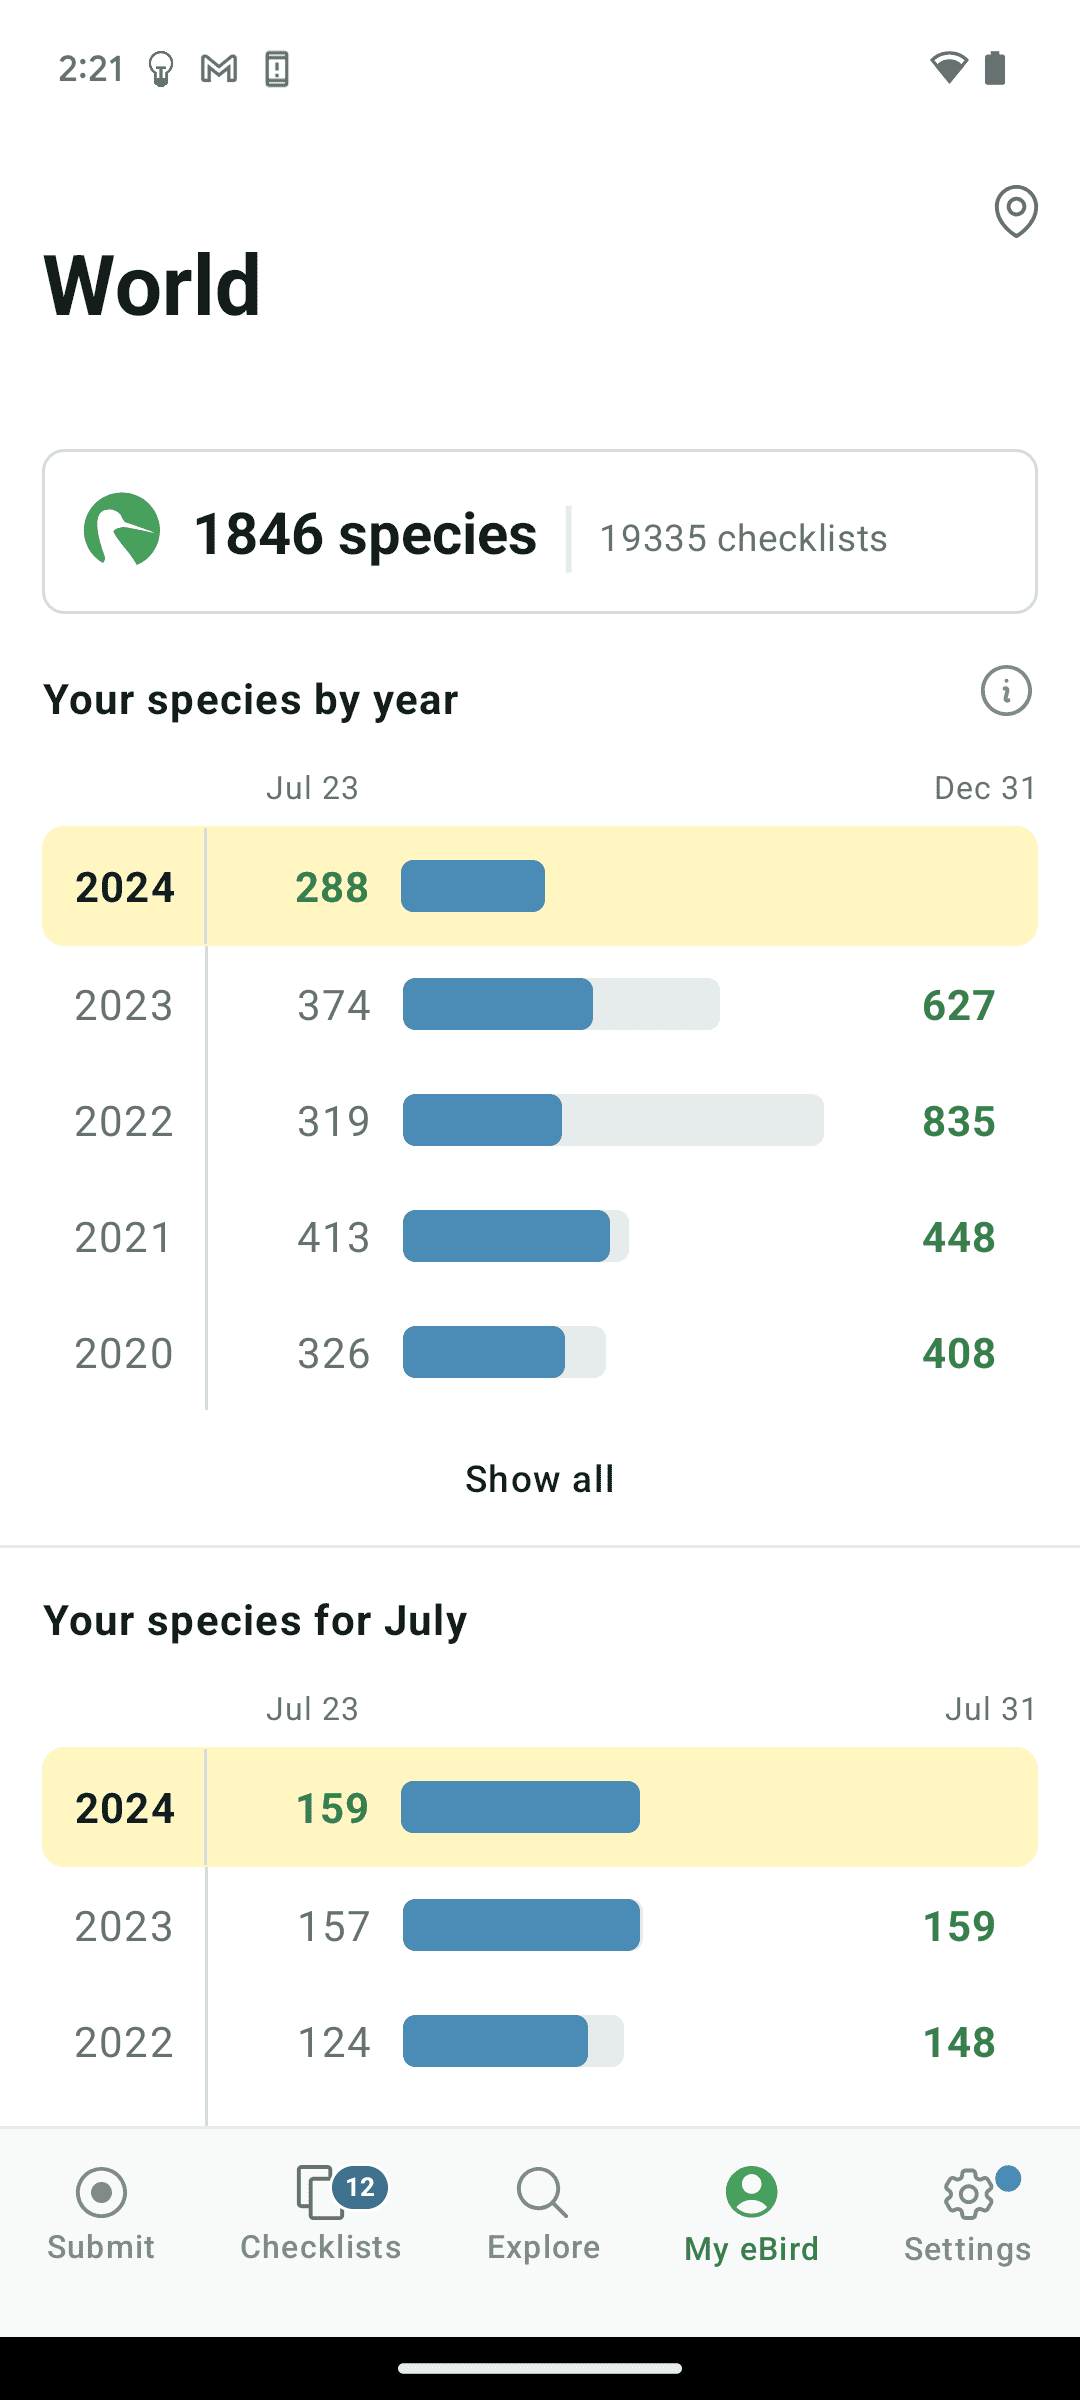Select the 2024 species-by-year row
The width and height of the screenshot is (1080, 2400).
point(540,886)
